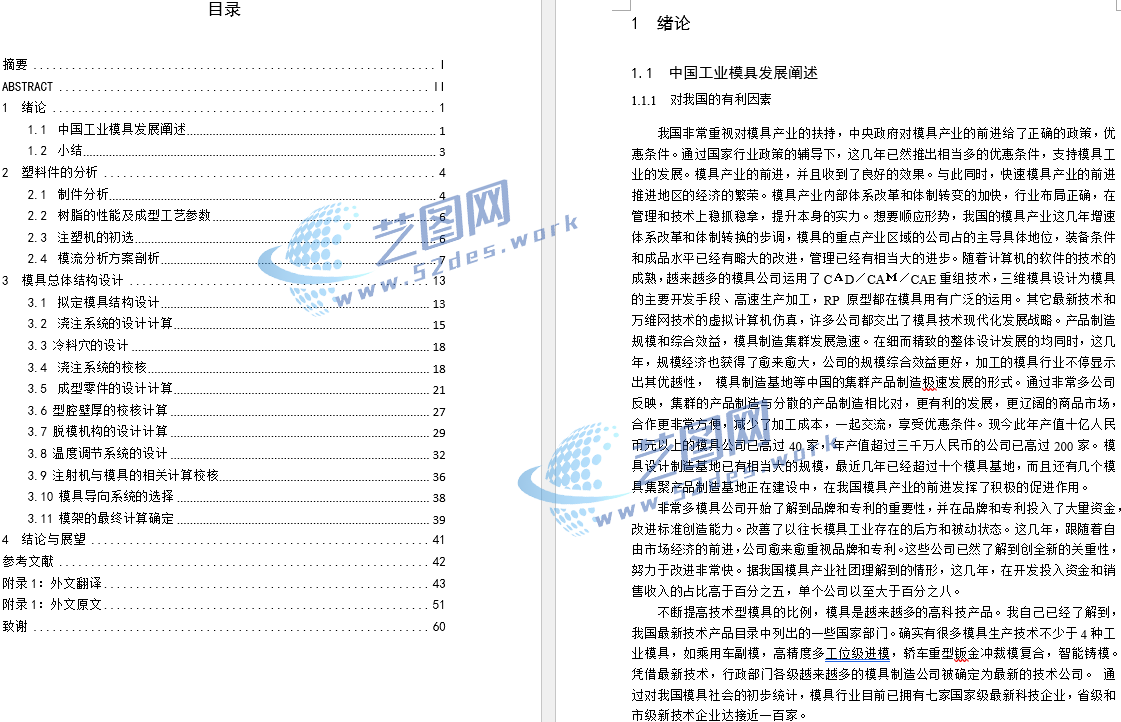Viewport: 1121px width, 722px height.
Task: Click the chapter heading '1 绪论' on right page
Action: pos(661,24)
